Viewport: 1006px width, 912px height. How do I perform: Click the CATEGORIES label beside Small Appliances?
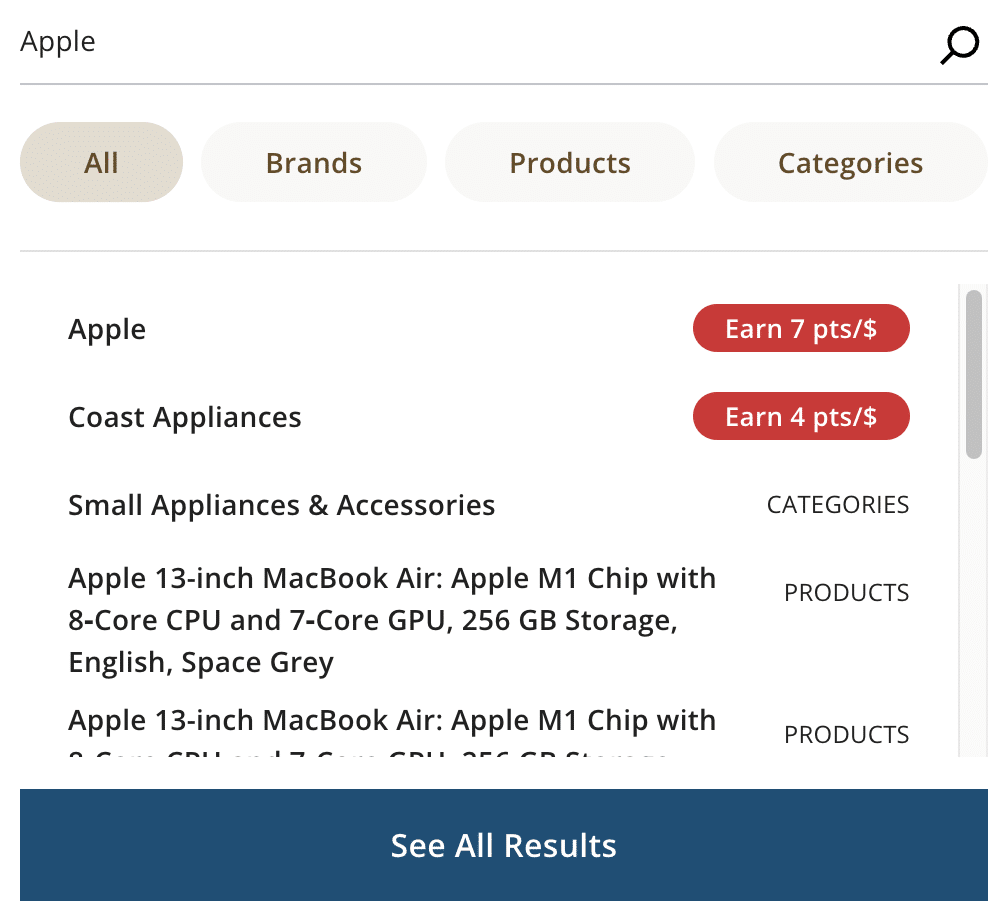click(837, 505)
